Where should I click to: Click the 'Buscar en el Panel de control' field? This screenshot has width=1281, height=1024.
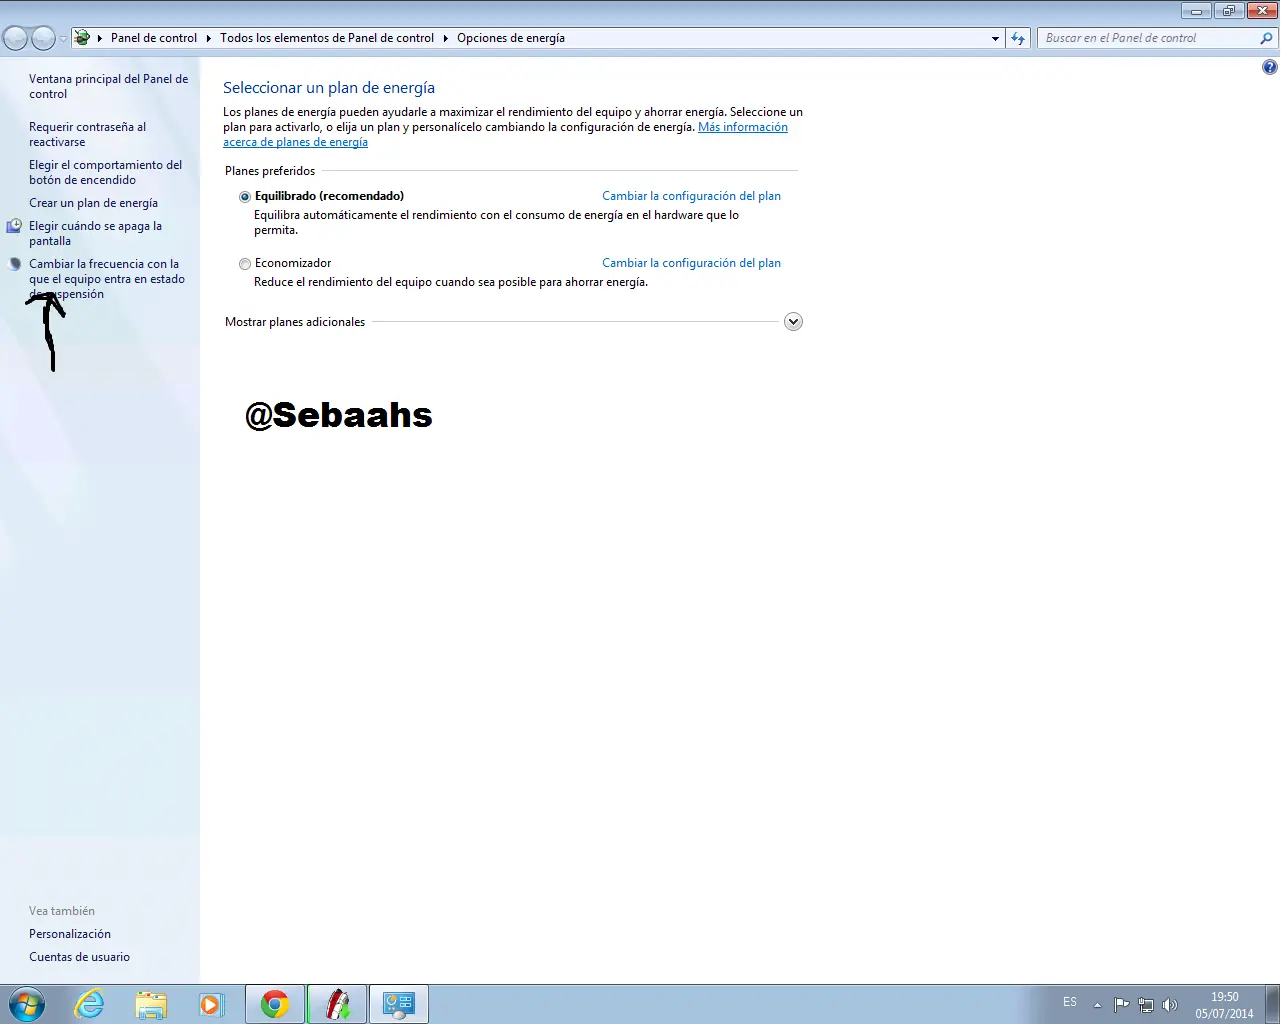1147,38
